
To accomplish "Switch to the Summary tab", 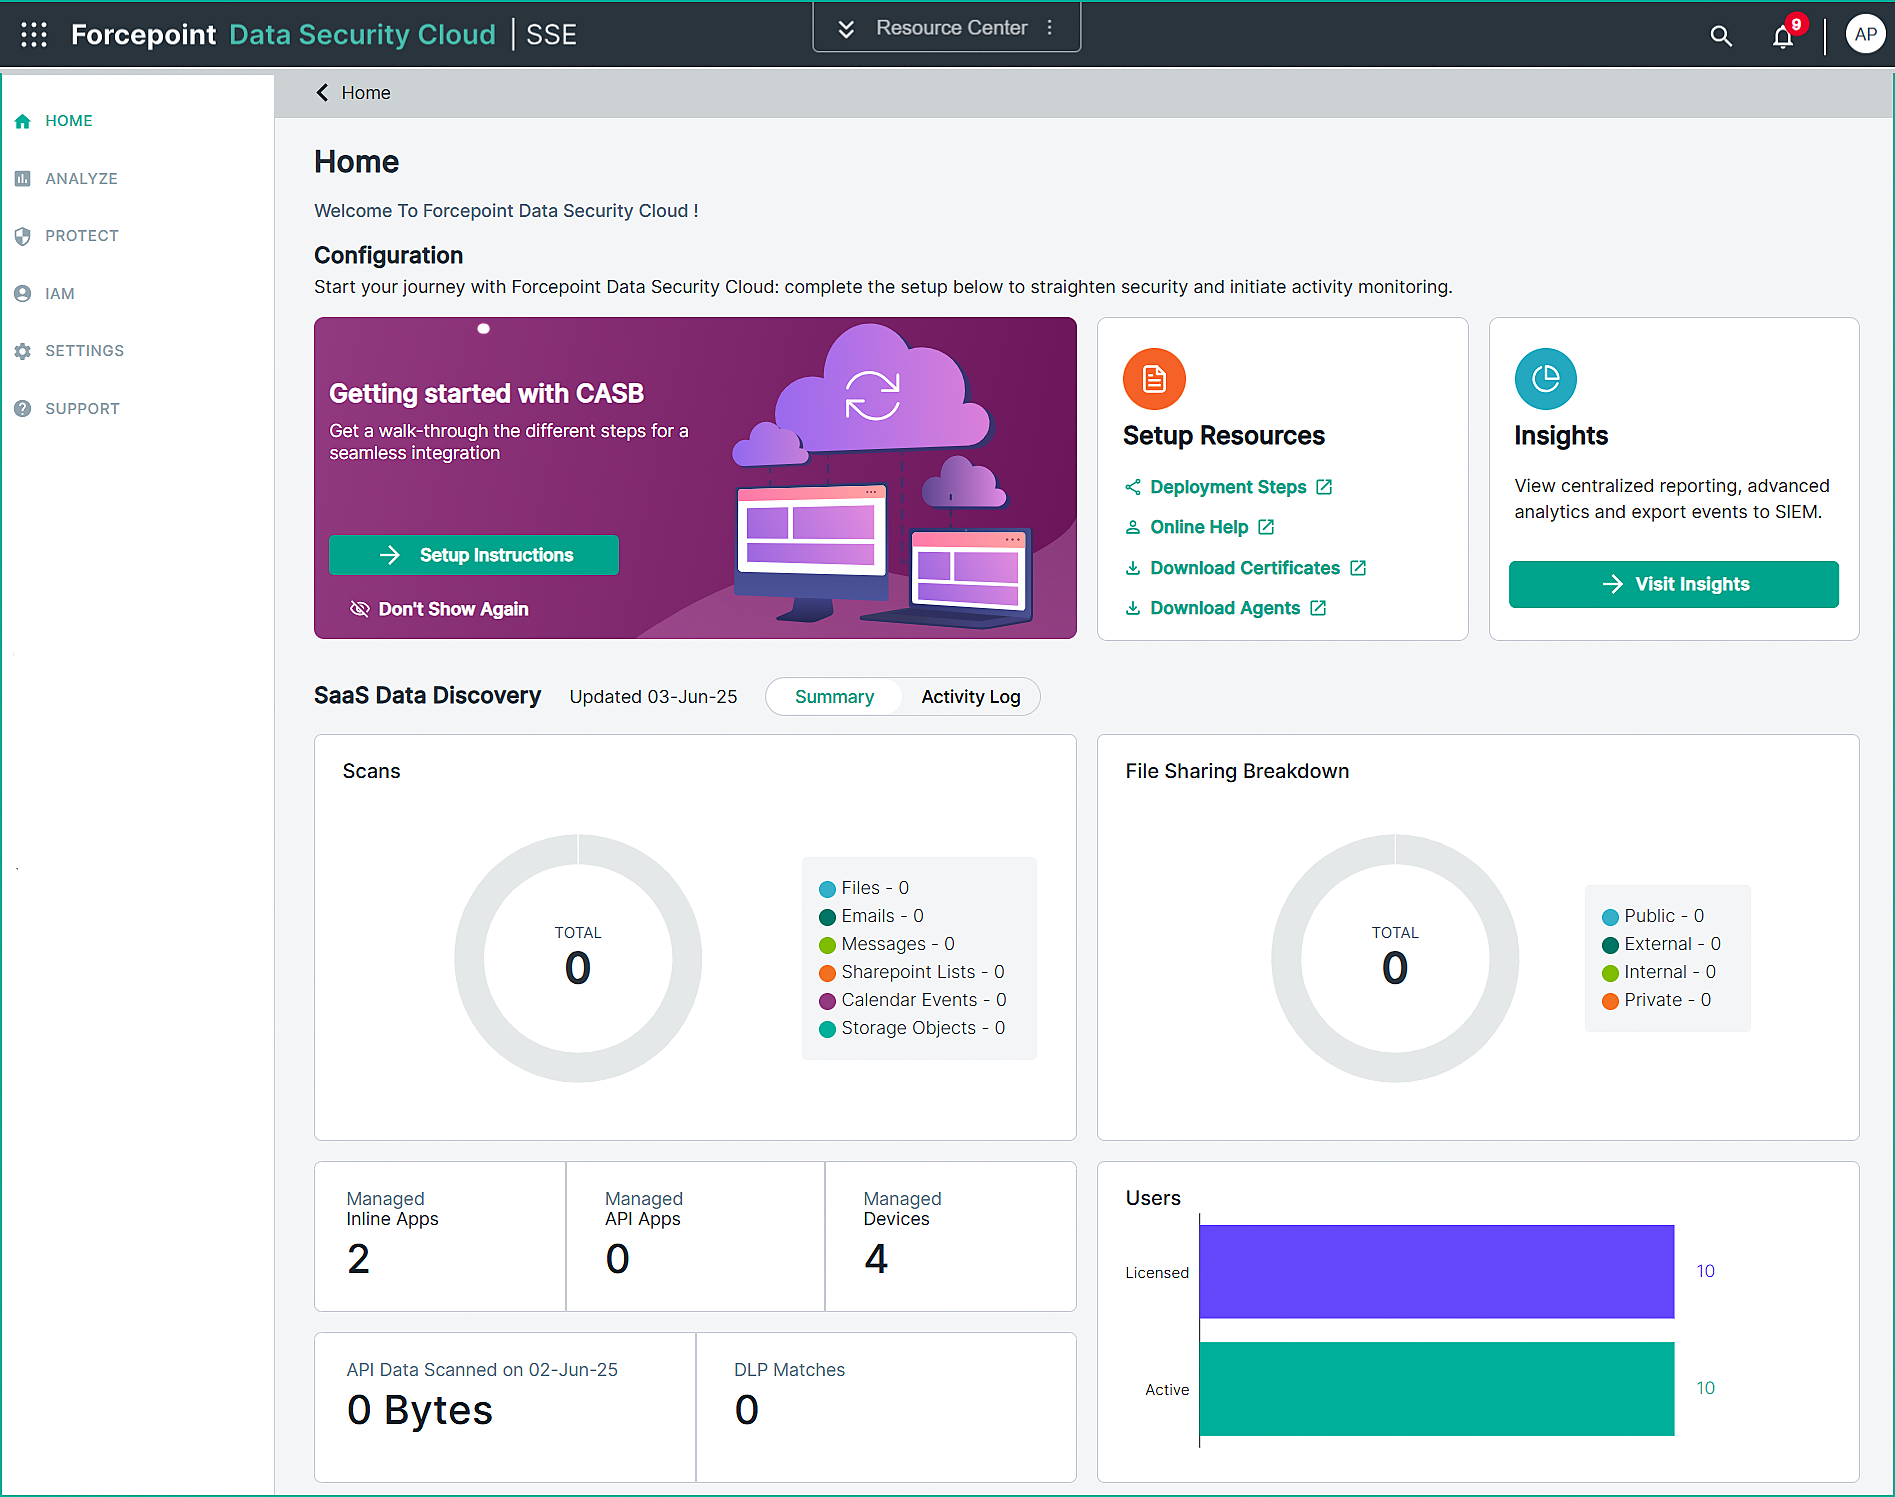I will coord(834,697).
